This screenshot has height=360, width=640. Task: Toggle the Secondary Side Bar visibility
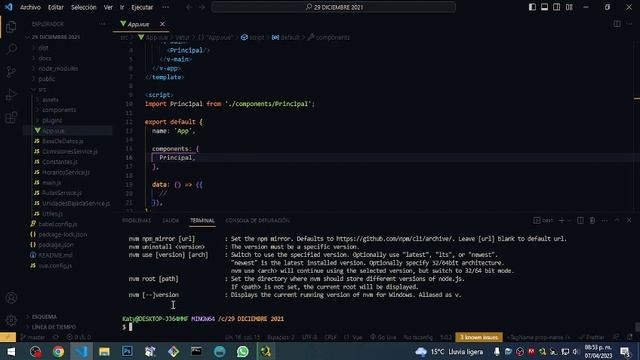pos(557,7)
